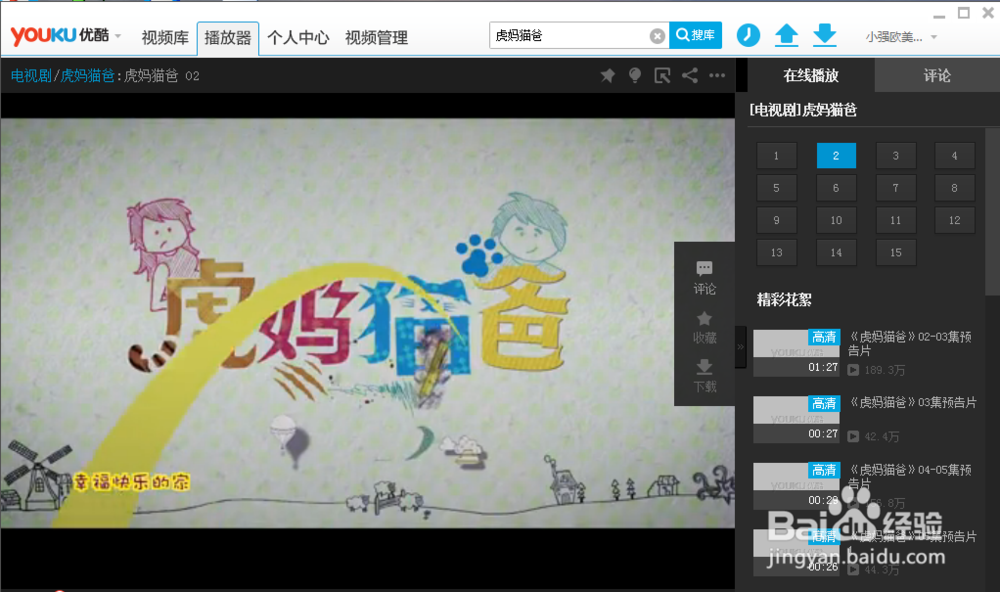The image size is (1000, 592).
Task: Select episode 10
Action: pyautogui.click(x=836, y=220)
